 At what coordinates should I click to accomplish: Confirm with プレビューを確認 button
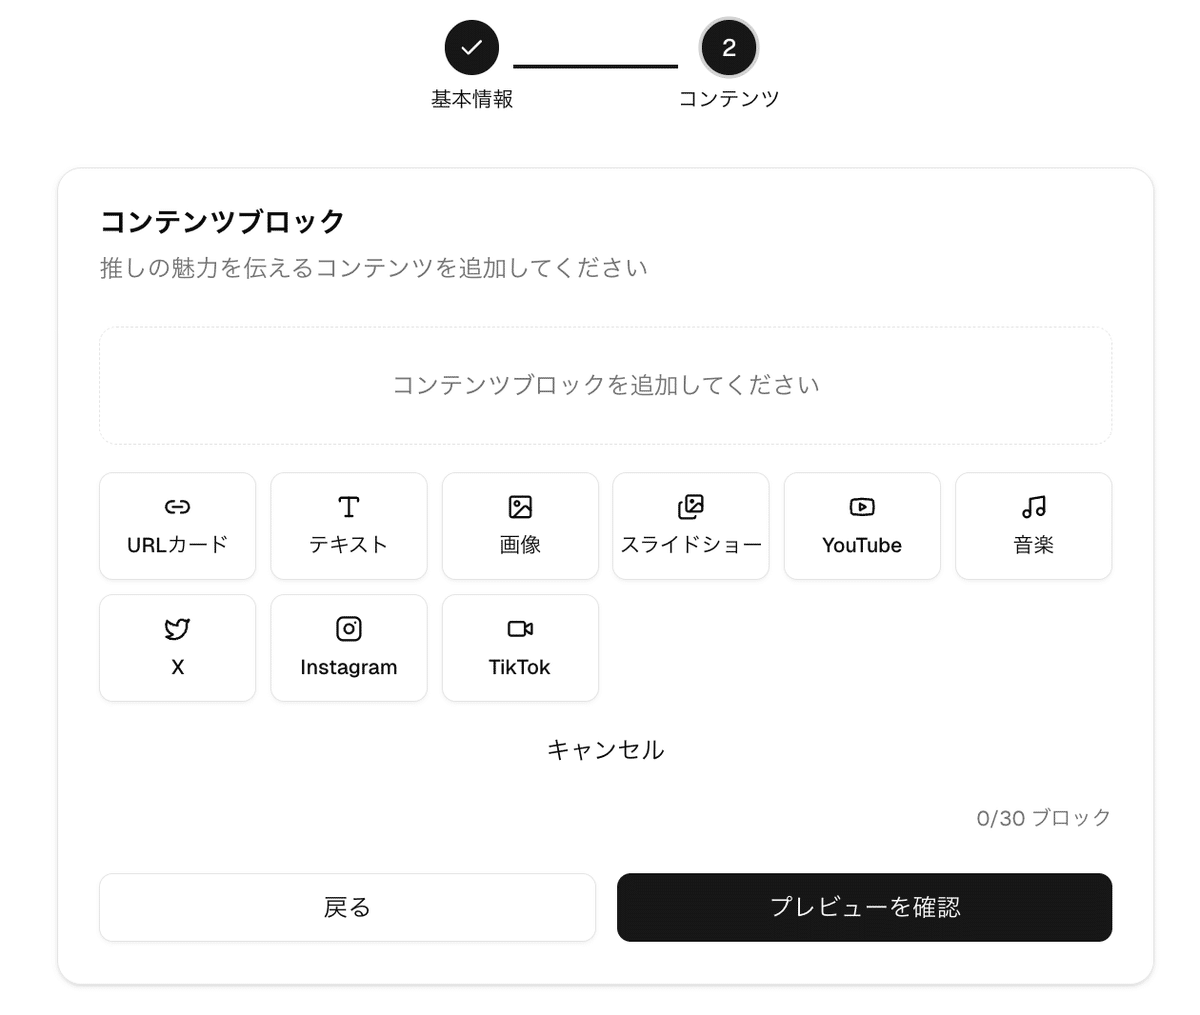tap(864, 907)
